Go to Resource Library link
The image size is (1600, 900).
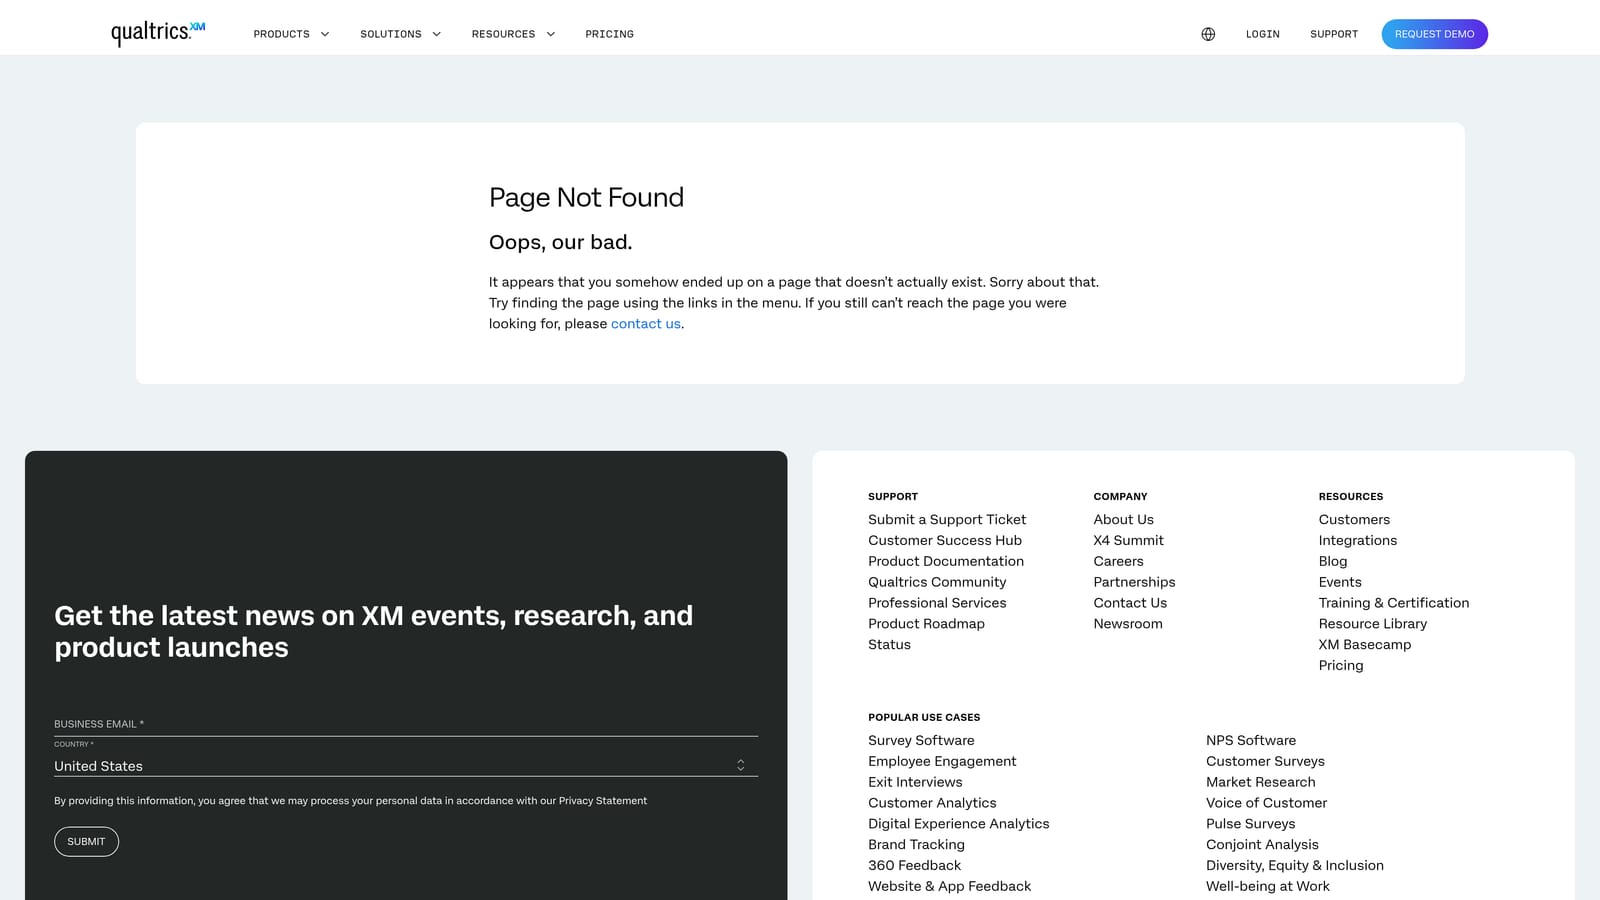point(1372,624)
